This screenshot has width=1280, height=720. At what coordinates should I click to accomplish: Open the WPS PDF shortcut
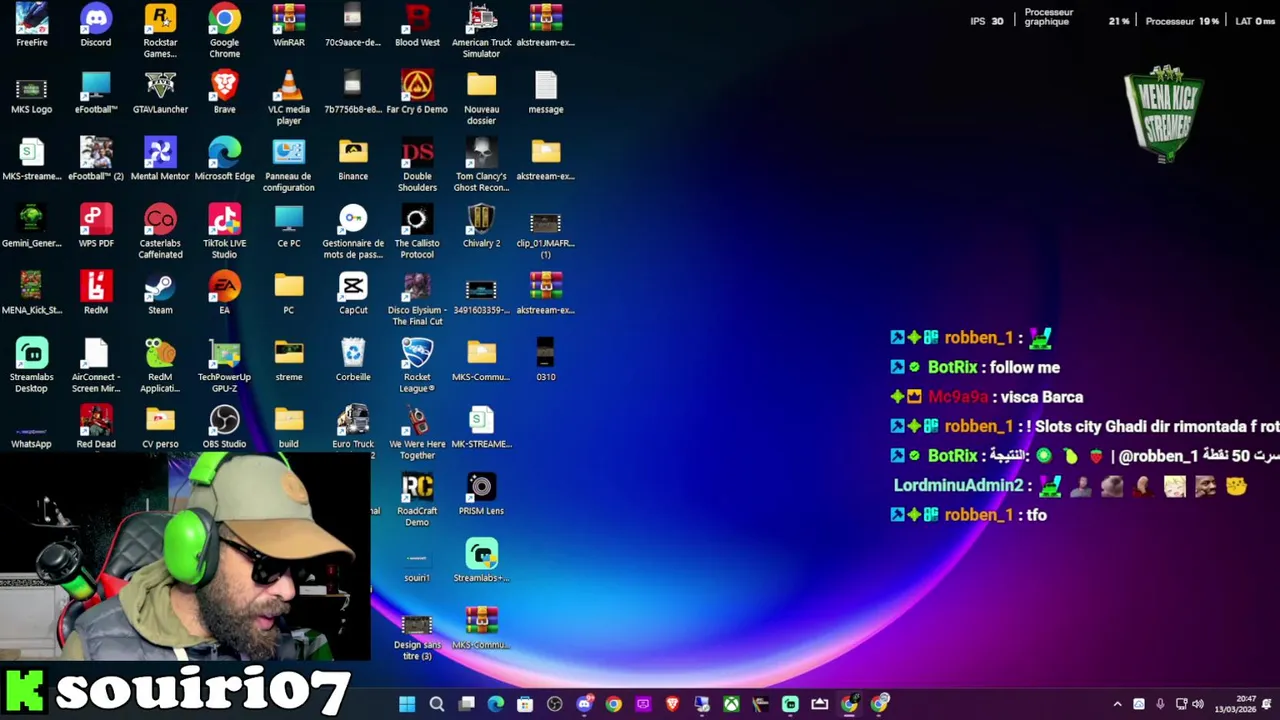point(96,227)
